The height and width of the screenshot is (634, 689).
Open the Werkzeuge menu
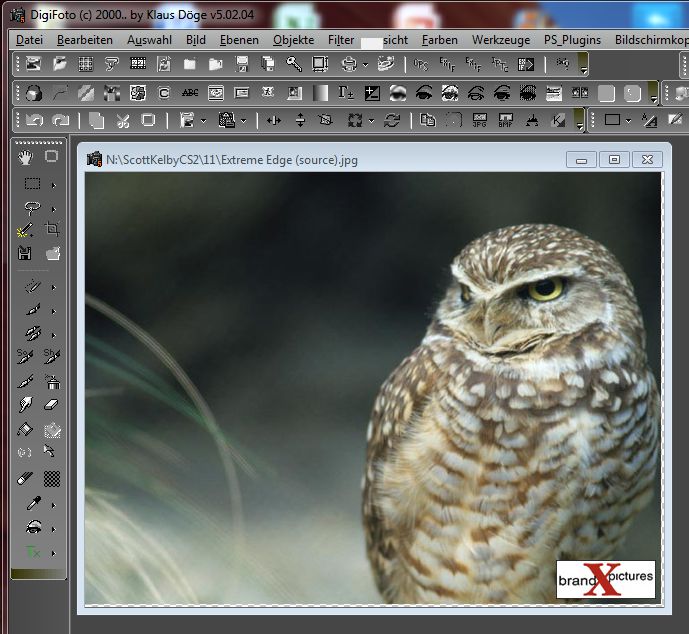500,40
